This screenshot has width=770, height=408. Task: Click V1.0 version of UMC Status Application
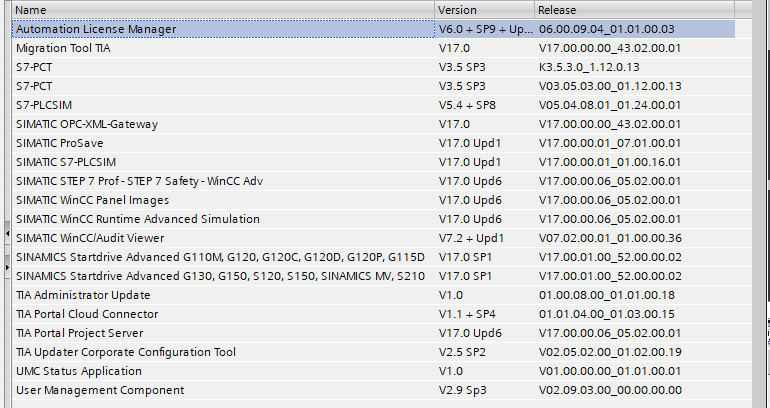coord(451,372)
